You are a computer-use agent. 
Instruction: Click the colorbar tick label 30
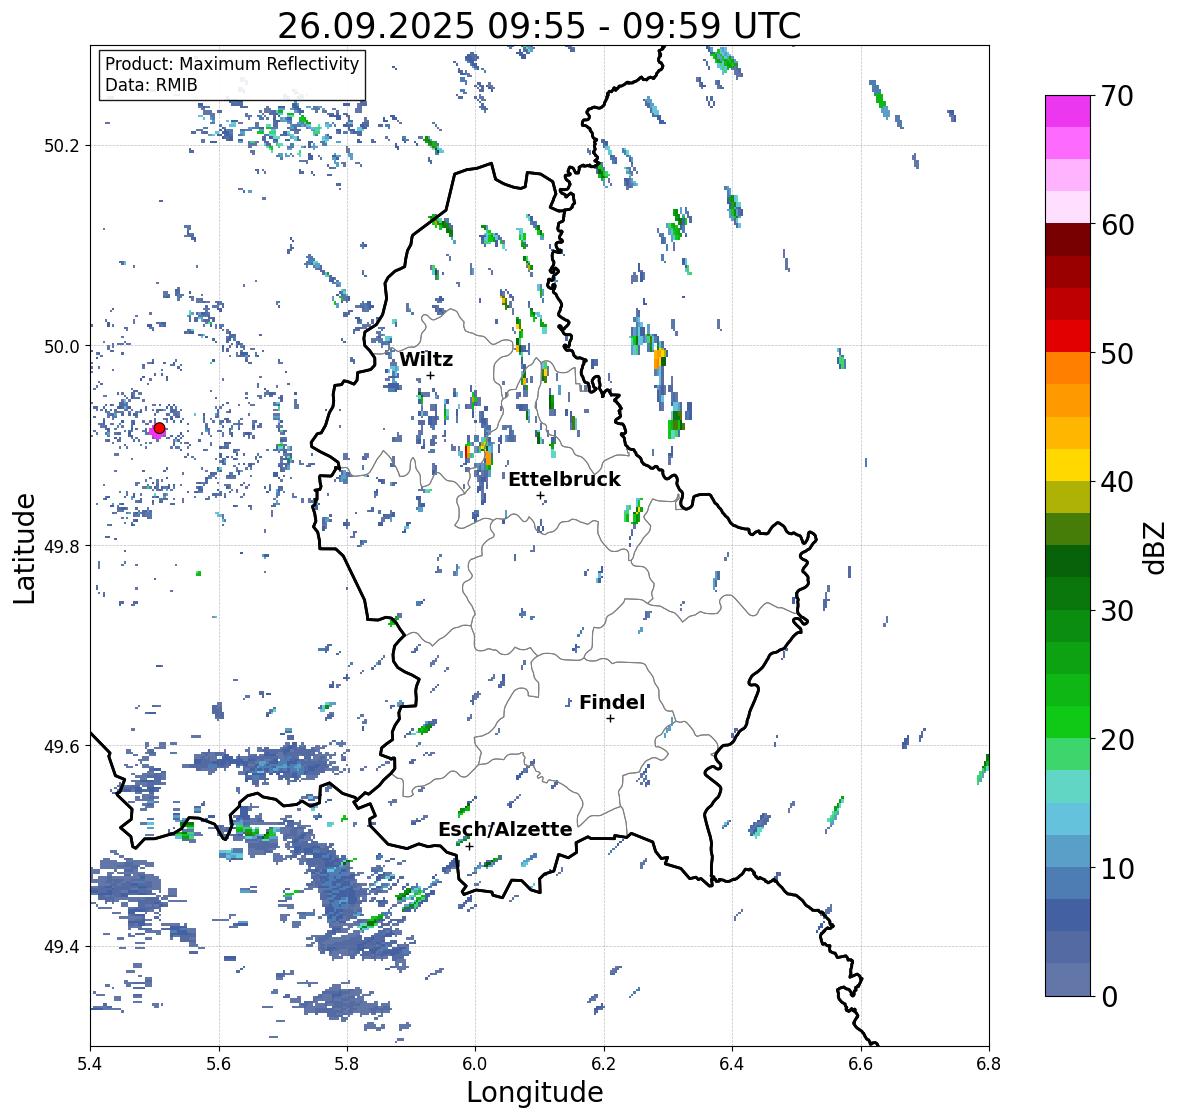[x=1117, y=611]
